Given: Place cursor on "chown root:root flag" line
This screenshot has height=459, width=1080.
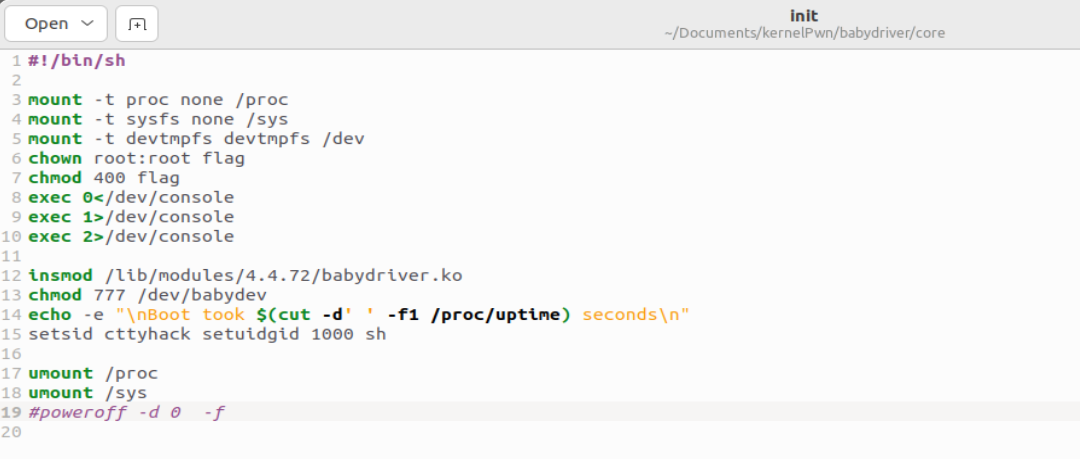Looking at the screenshot, I should pyautogui.click(x=136, y=158).
